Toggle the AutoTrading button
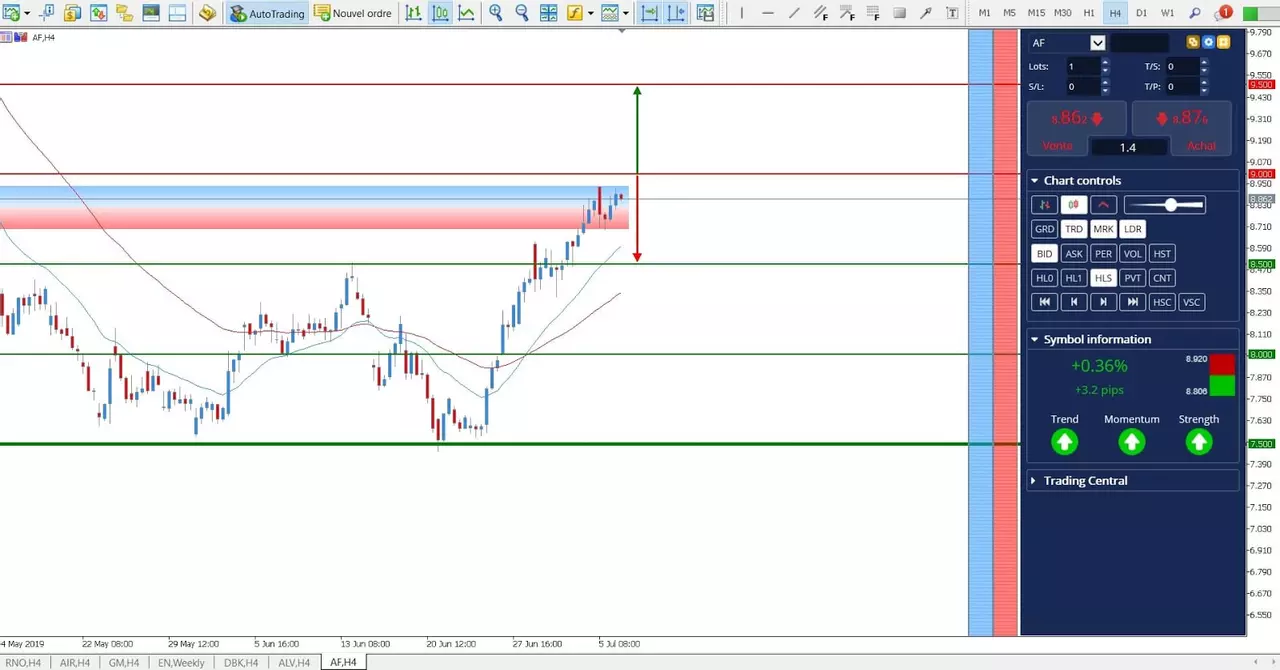Viewport: 1280px width, 670px height. [267, 13]
